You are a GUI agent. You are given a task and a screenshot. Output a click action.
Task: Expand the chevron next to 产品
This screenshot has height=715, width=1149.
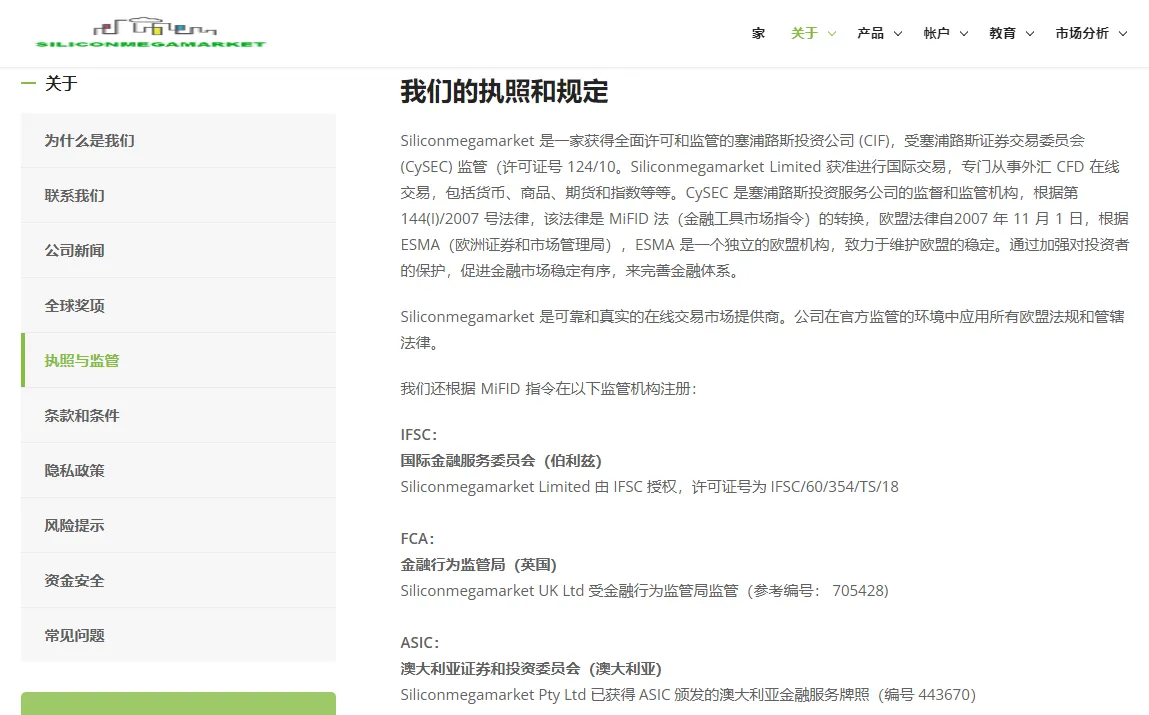click(x=898, y=34)
